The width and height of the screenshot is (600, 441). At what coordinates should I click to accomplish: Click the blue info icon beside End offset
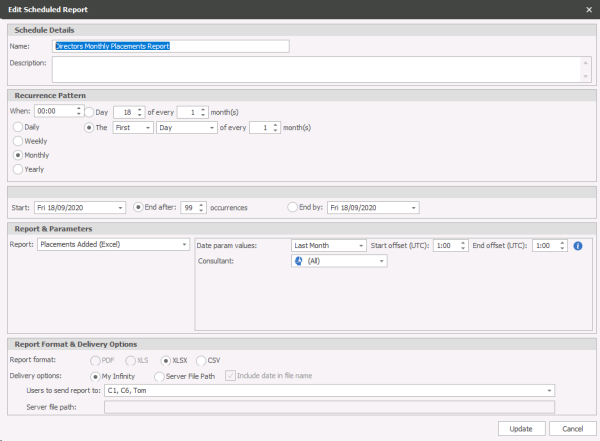578,245
